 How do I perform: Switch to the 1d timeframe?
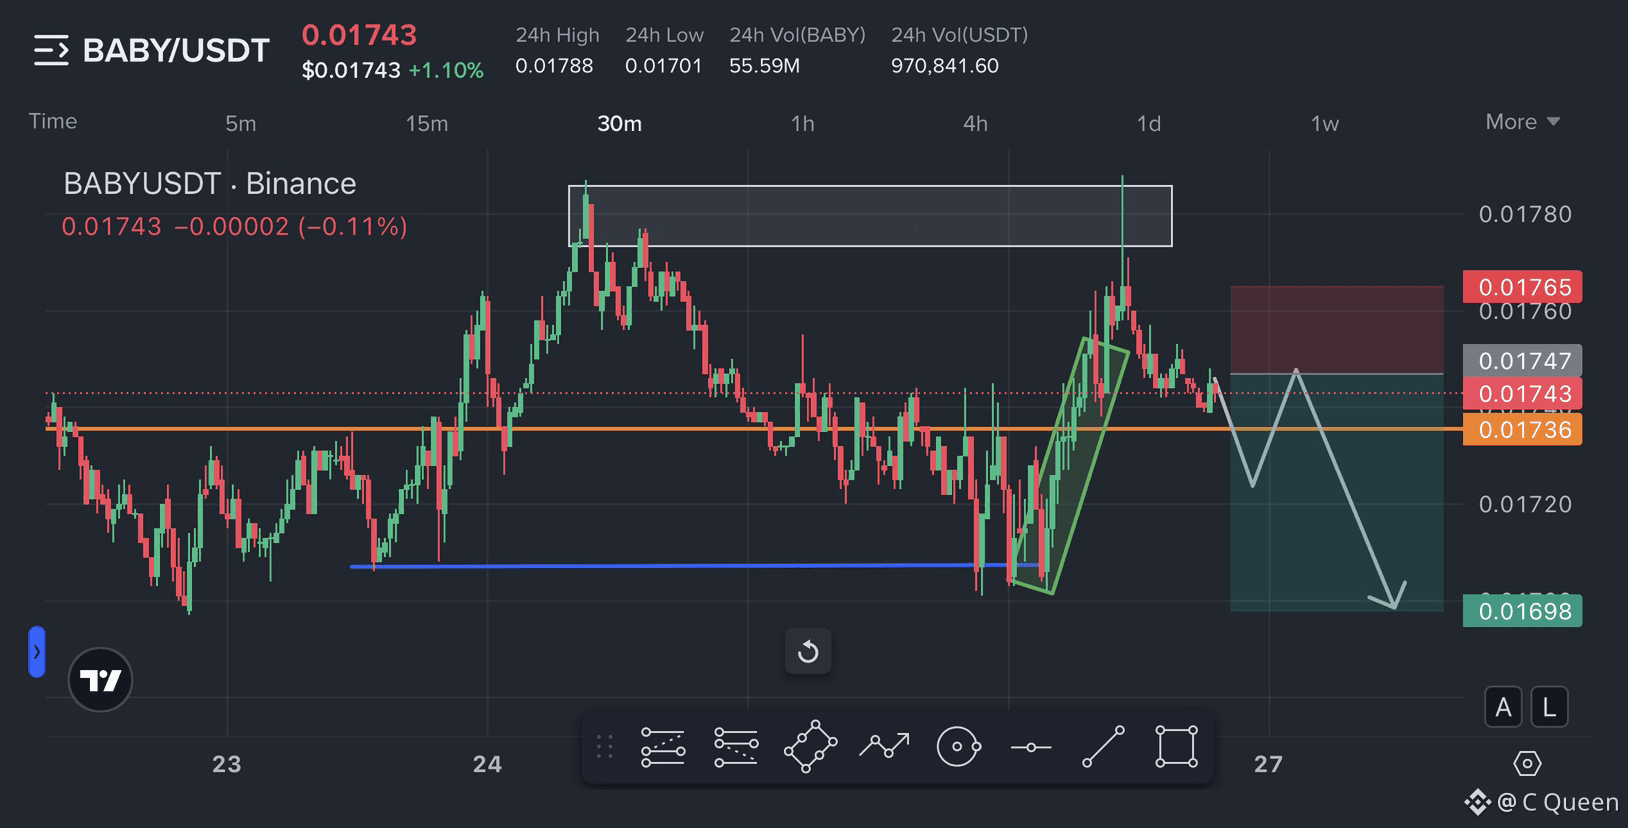pos(1149,123)
